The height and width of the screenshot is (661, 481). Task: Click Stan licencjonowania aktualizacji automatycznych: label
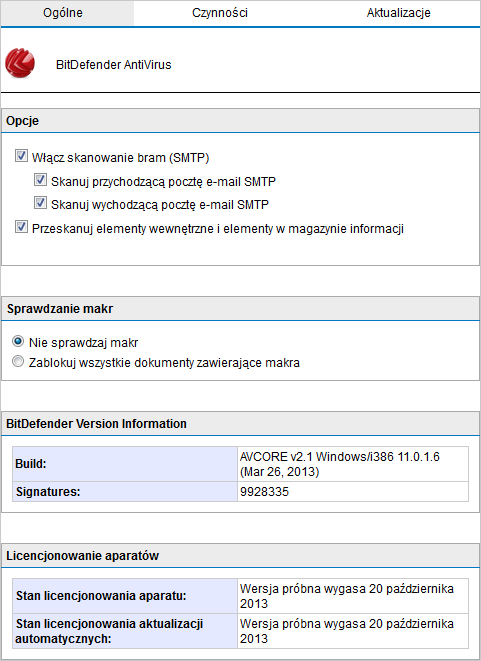pyautogui.click(x=125, y=631)
